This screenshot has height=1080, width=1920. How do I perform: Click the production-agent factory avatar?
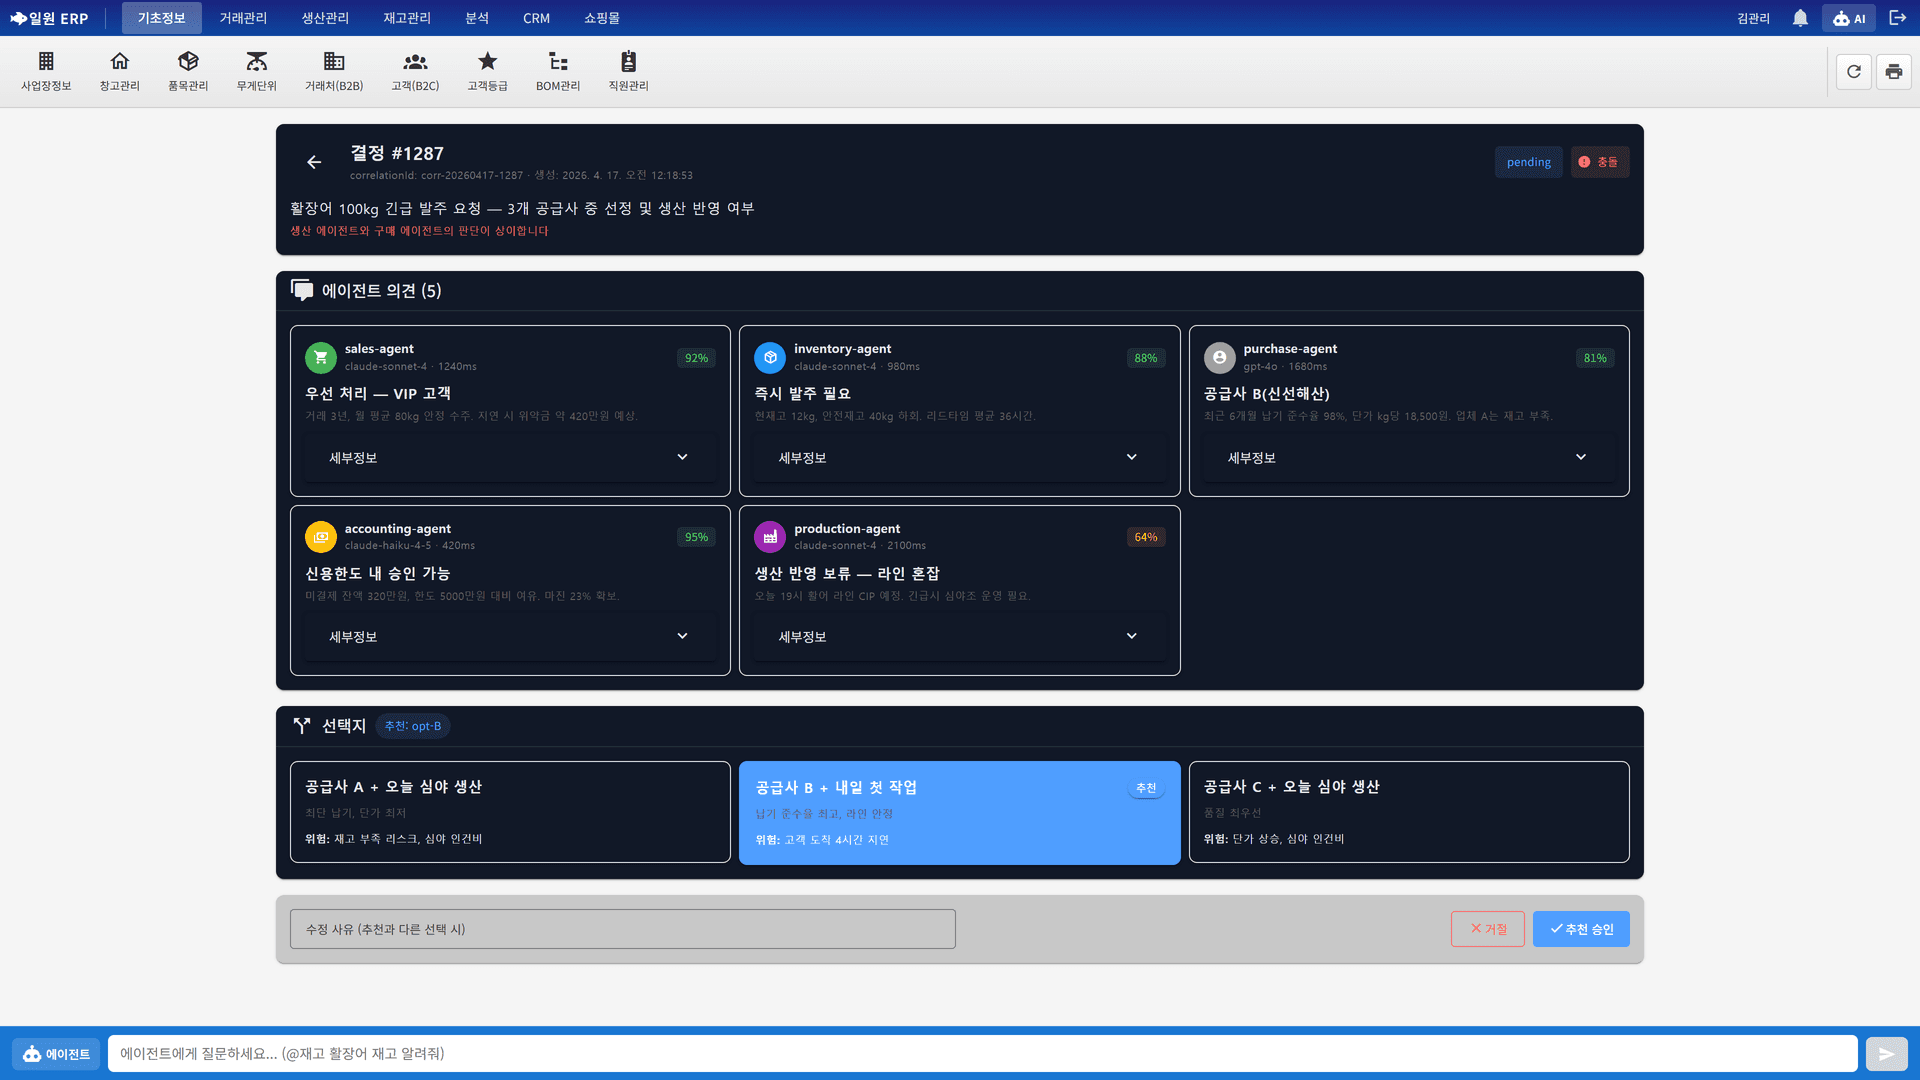pos(770,537)
